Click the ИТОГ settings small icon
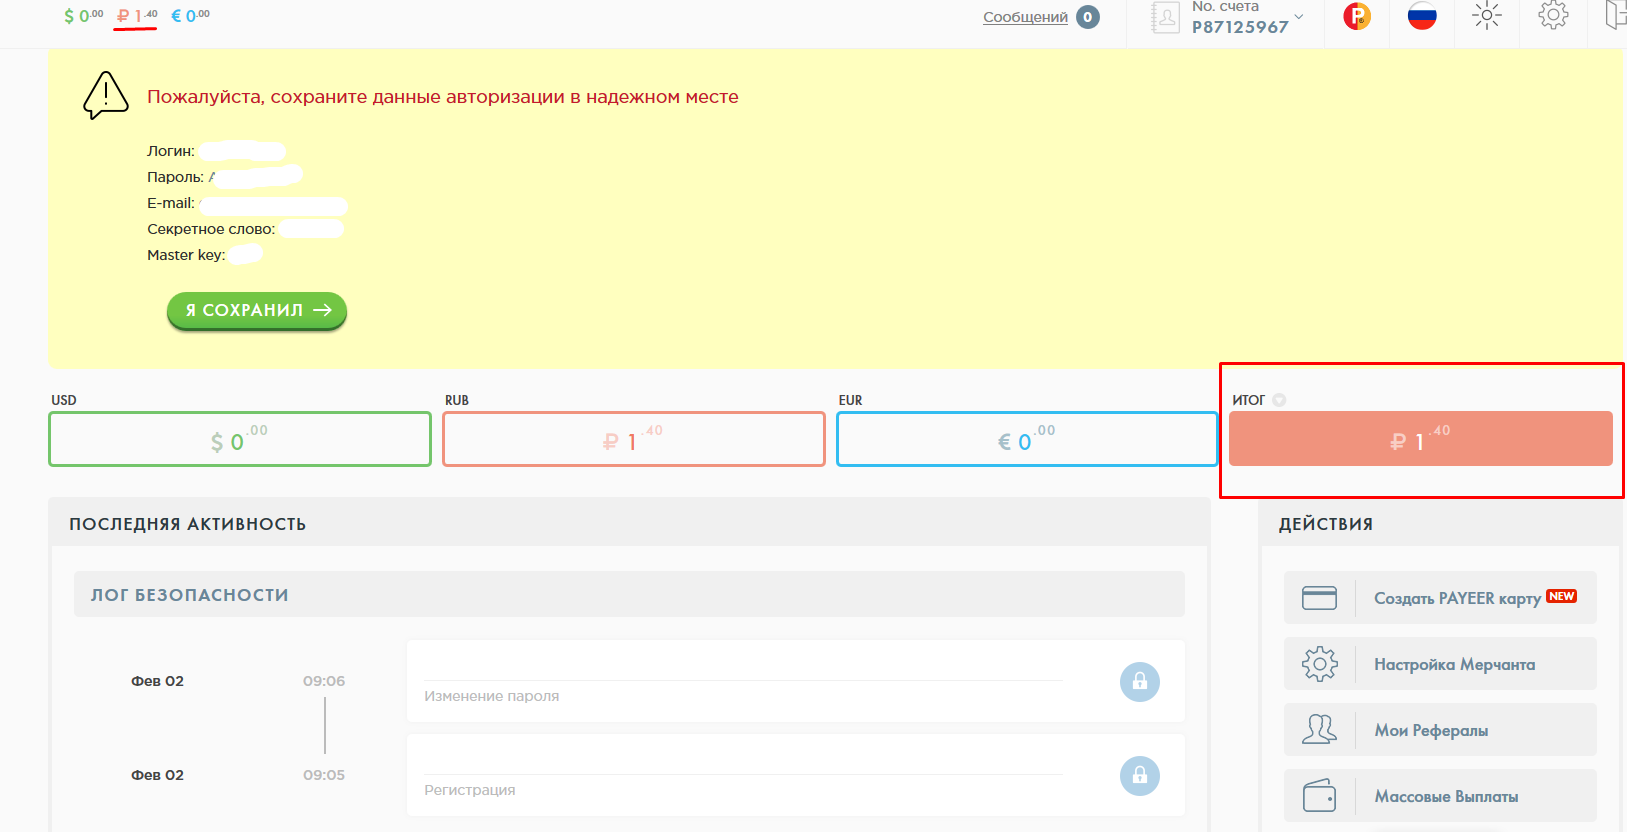 pos(1279,400)
